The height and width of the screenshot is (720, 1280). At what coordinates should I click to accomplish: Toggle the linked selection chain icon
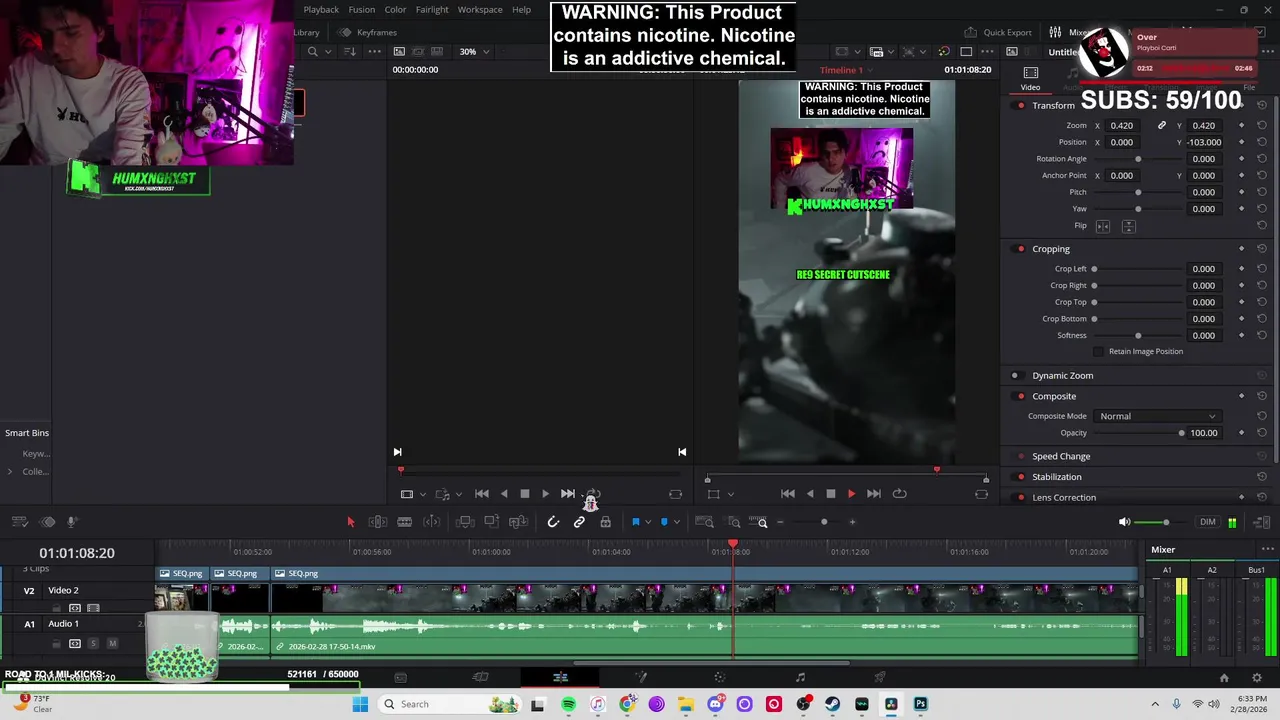coord(579,522)
